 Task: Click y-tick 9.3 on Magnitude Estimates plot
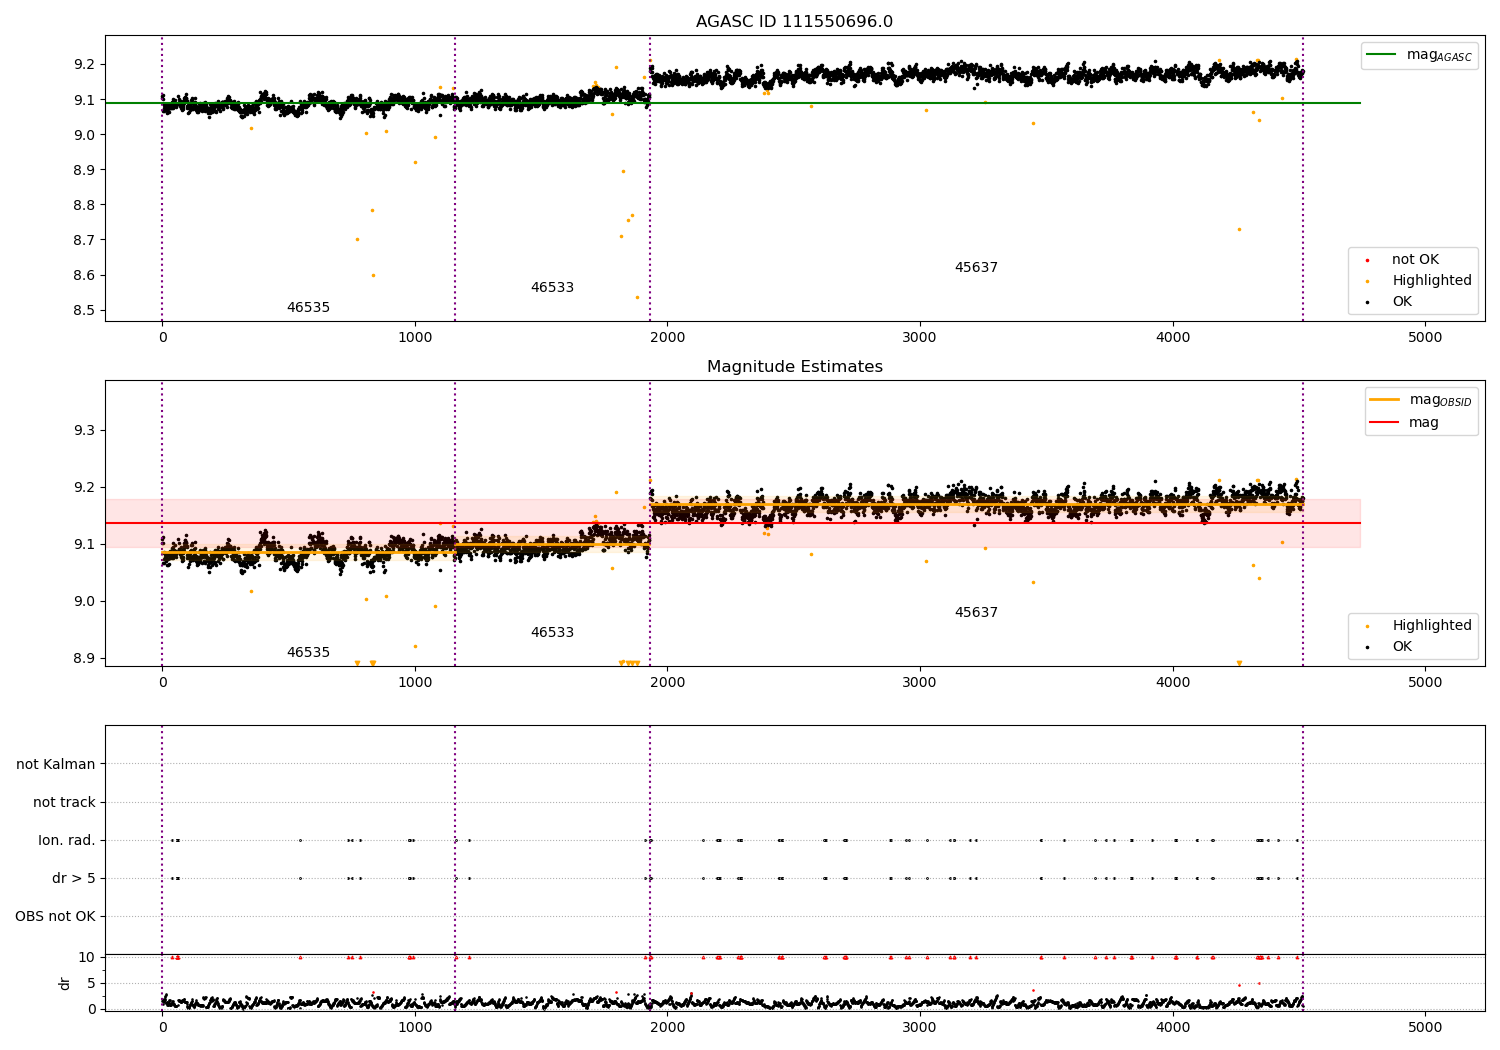(x=84, y=431)
